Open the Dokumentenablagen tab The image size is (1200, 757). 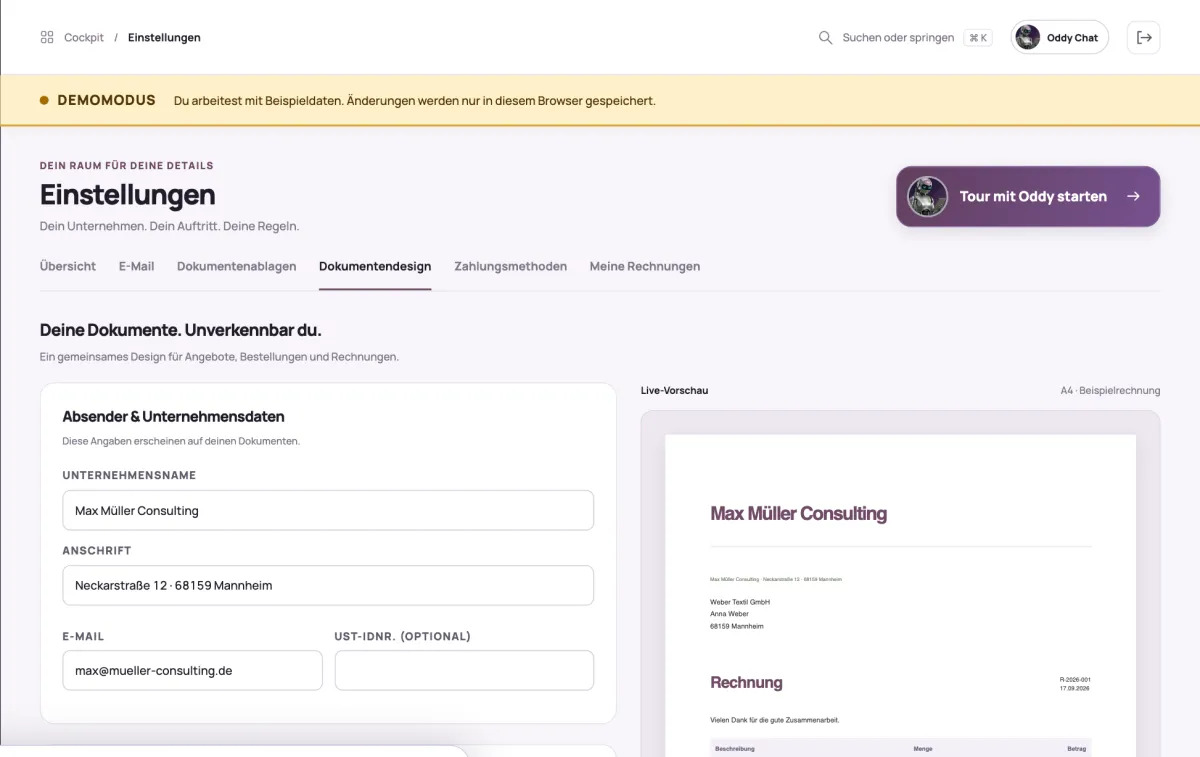pyautogui.click(x=237, y=266)
